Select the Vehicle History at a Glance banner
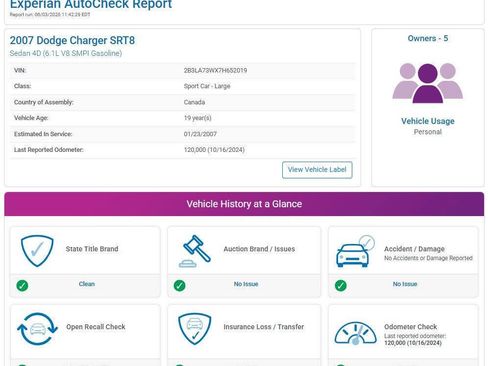Viewport: 488px width, 366px height. pos(244,204)
